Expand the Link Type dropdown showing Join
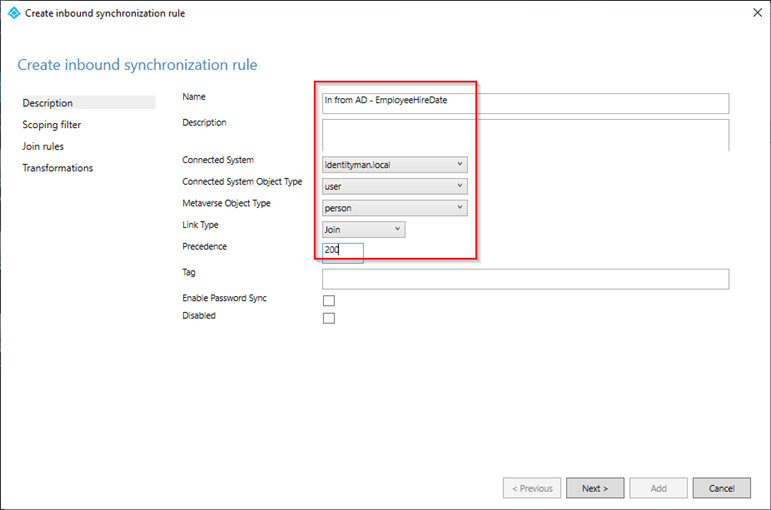The image size is (771, 510). (x=364, y=230)
